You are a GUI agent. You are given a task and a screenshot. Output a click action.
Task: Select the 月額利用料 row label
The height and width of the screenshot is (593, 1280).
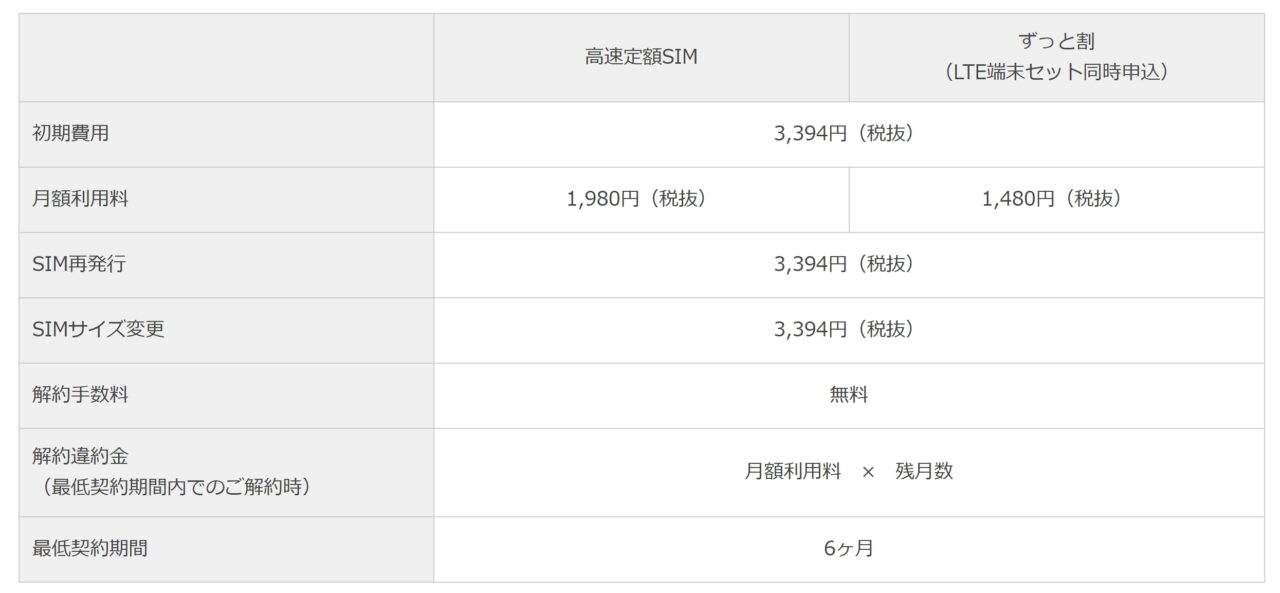(x=80, y=199)
